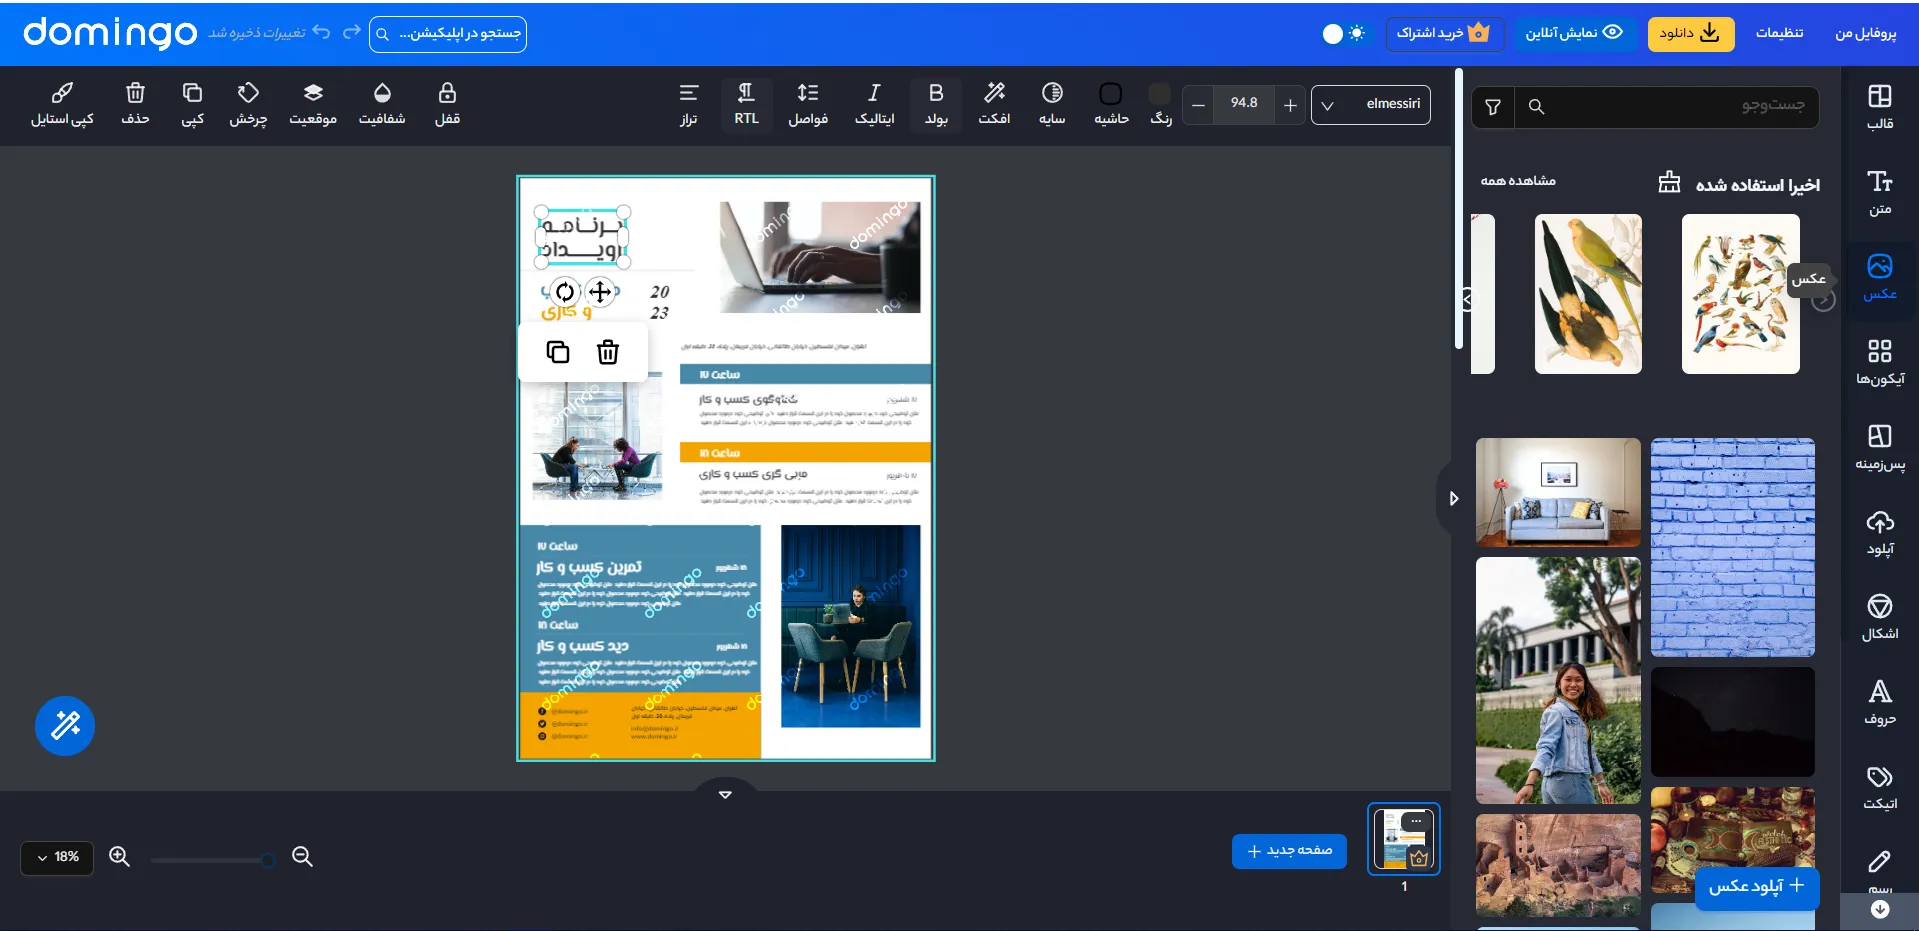Click the zoom out magnifier
Screen dimensions: 1919x931
click(302, 857)
